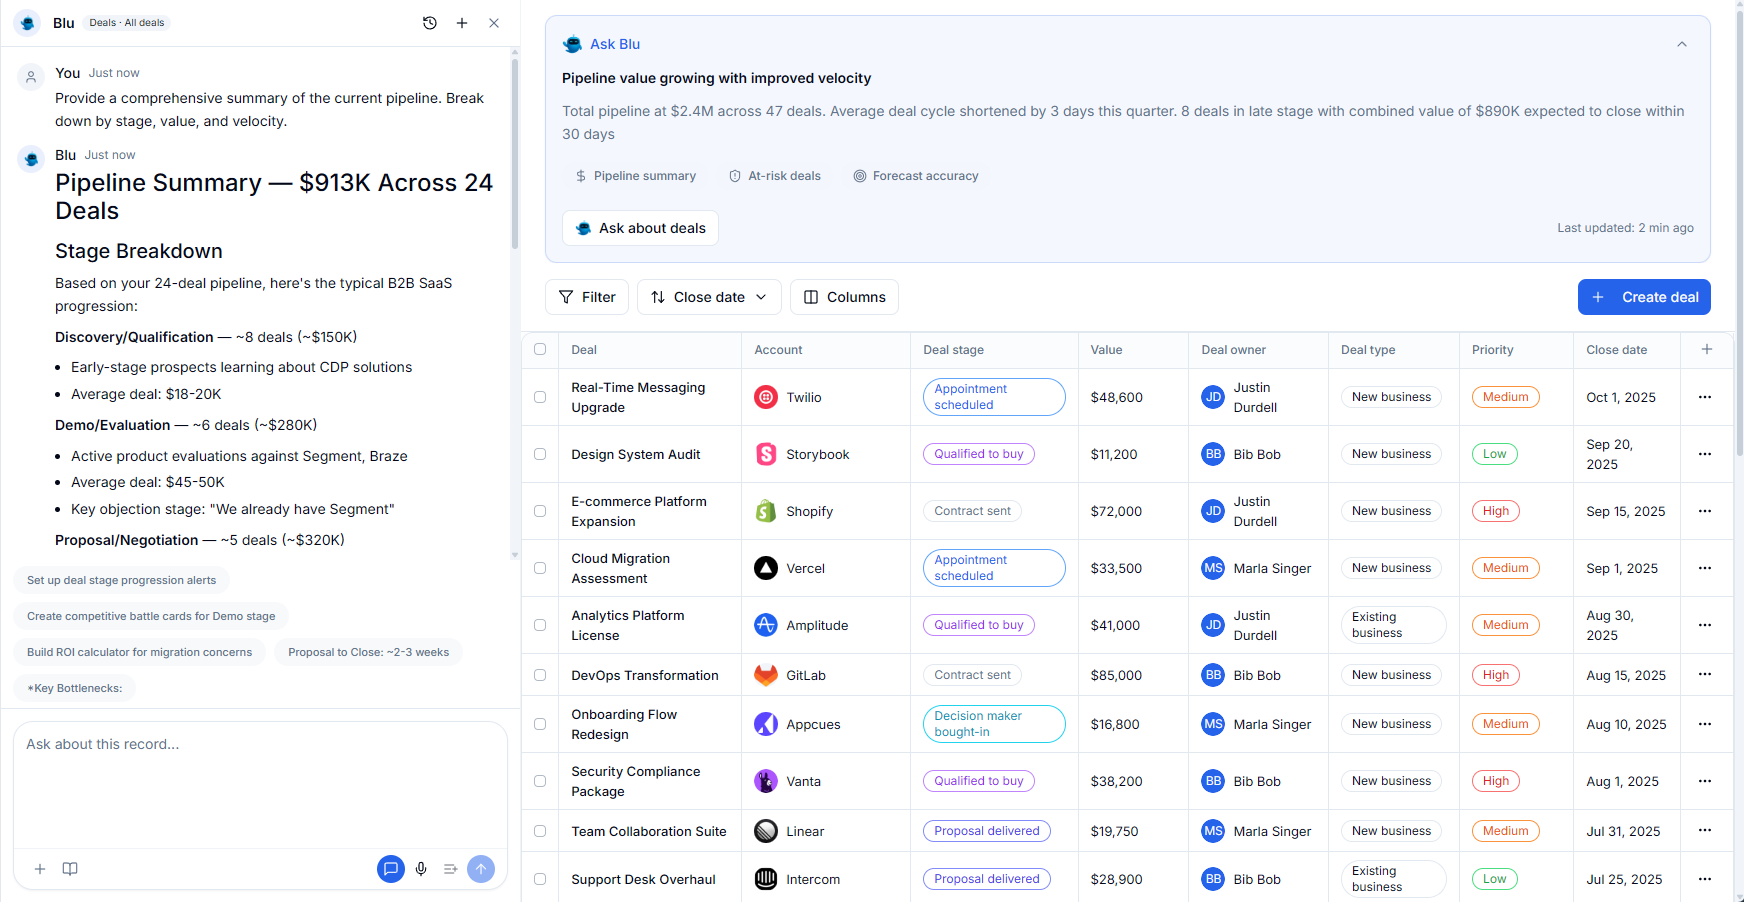Open the Close date sort dropdown
The height and width of the screenshot is (902, 1744).
coord(709,297)
